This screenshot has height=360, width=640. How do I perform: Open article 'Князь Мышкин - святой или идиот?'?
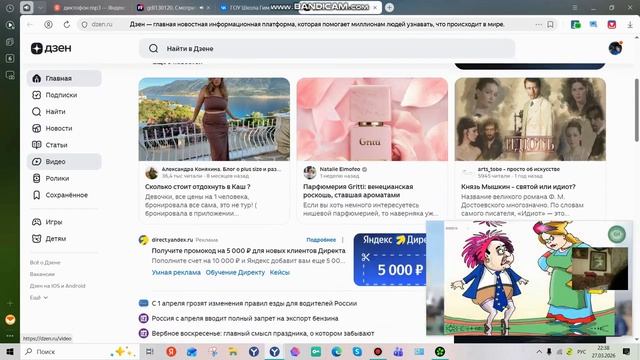(518, 187)
